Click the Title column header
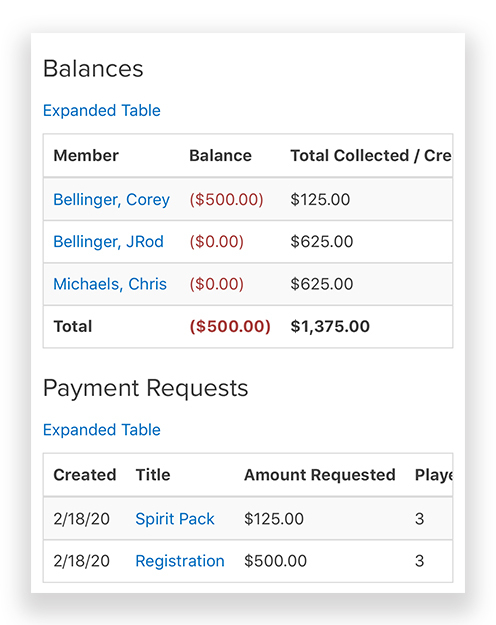This screenshot has height=625, width=496. [153, 475]
